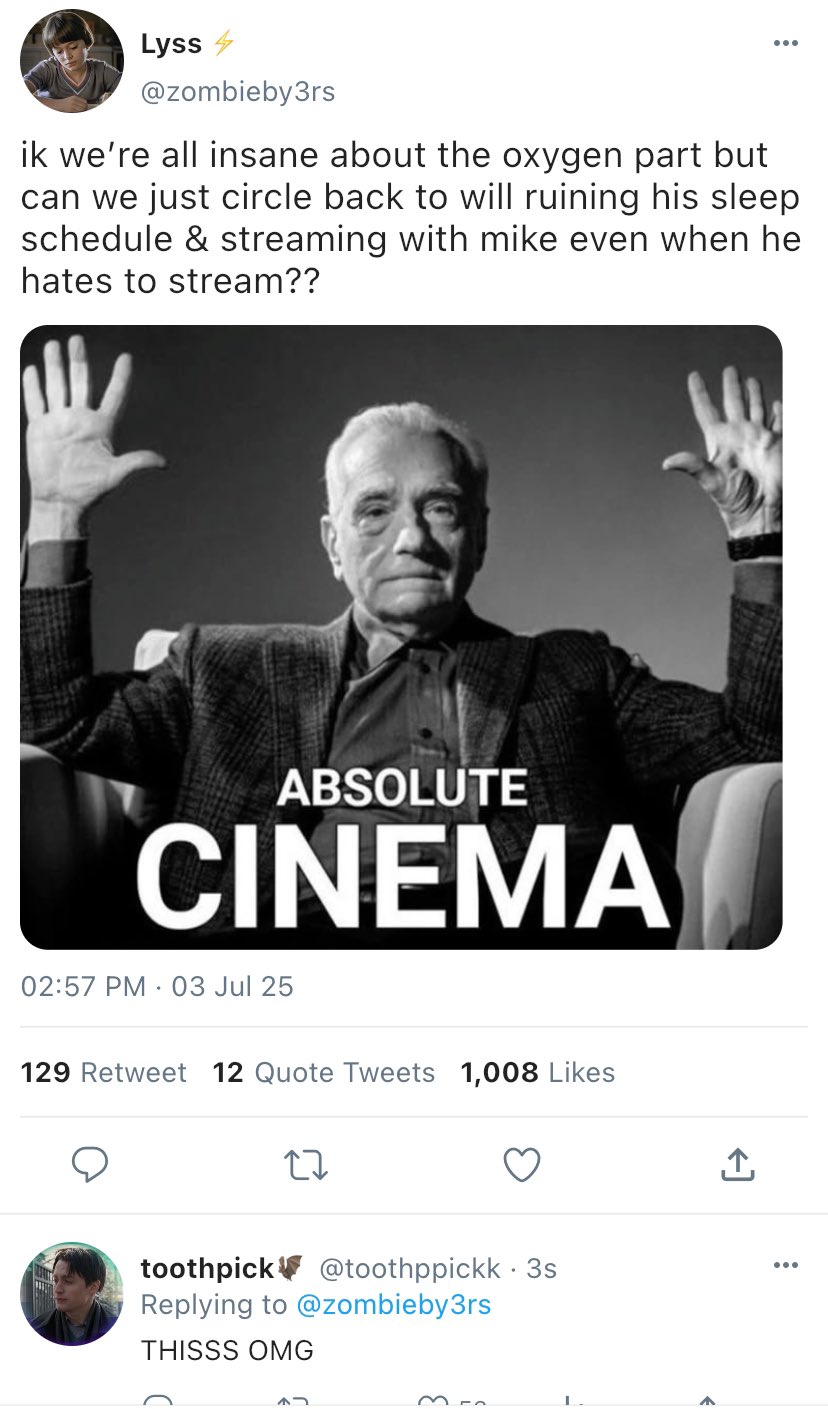Open more options on Lyss's tweet
This screenshot has height=1409, width=828.
coord(785,44)
